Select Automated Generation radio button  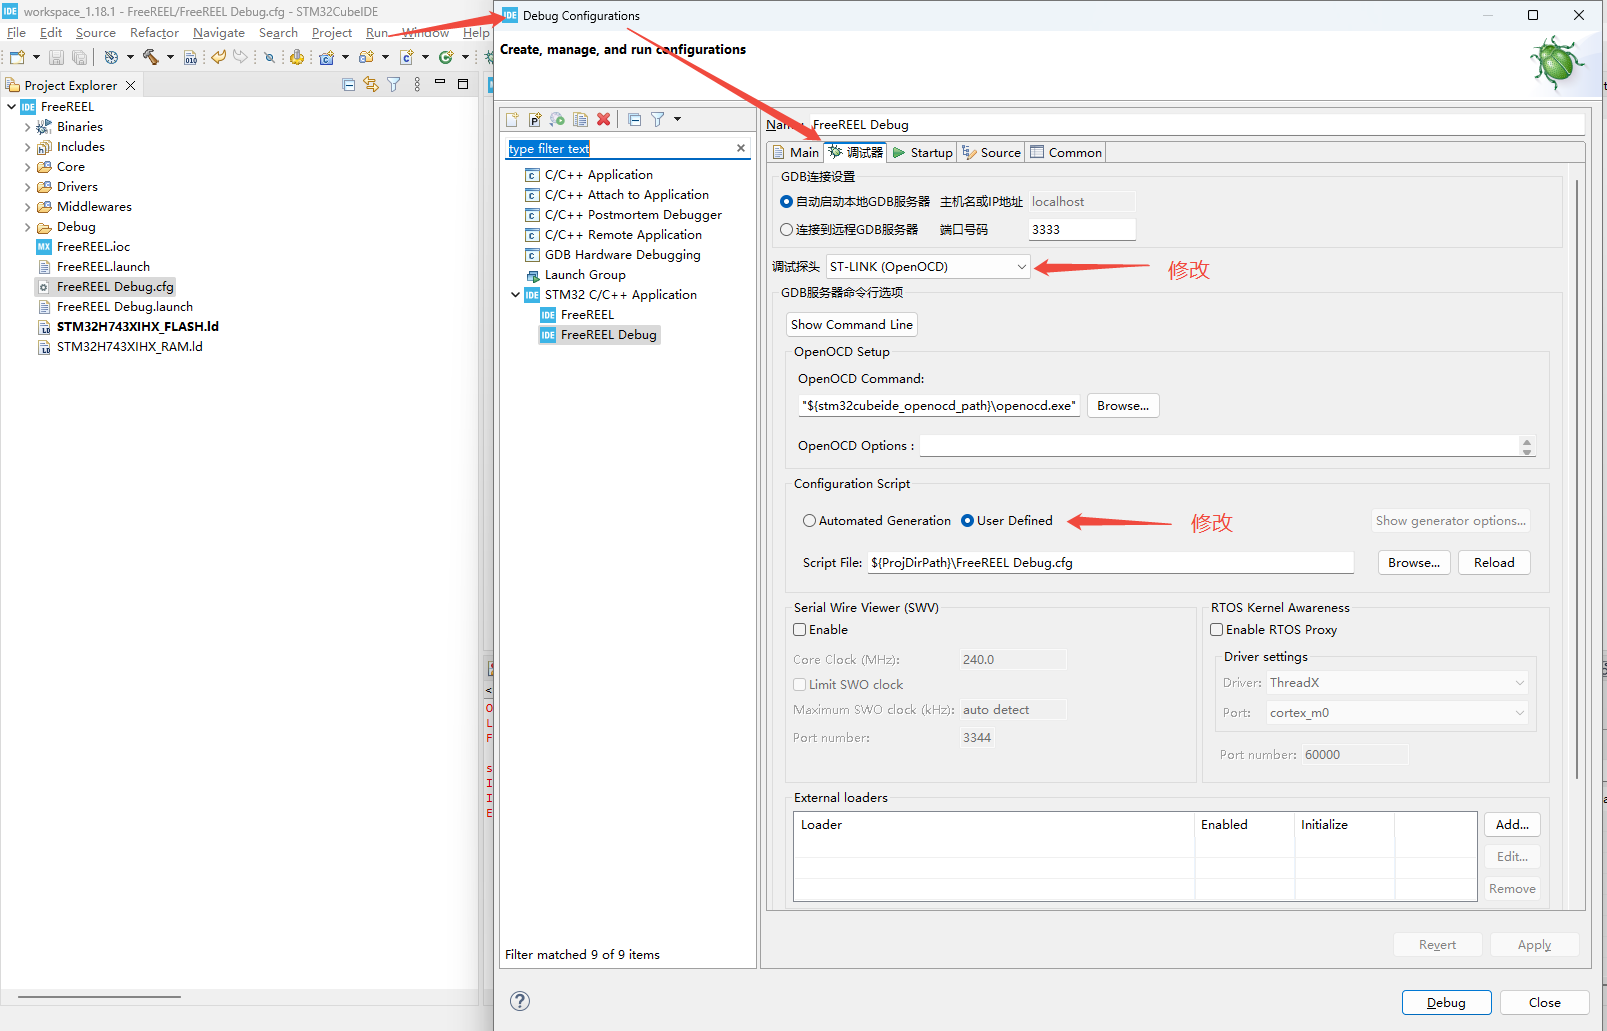point(809,521)
